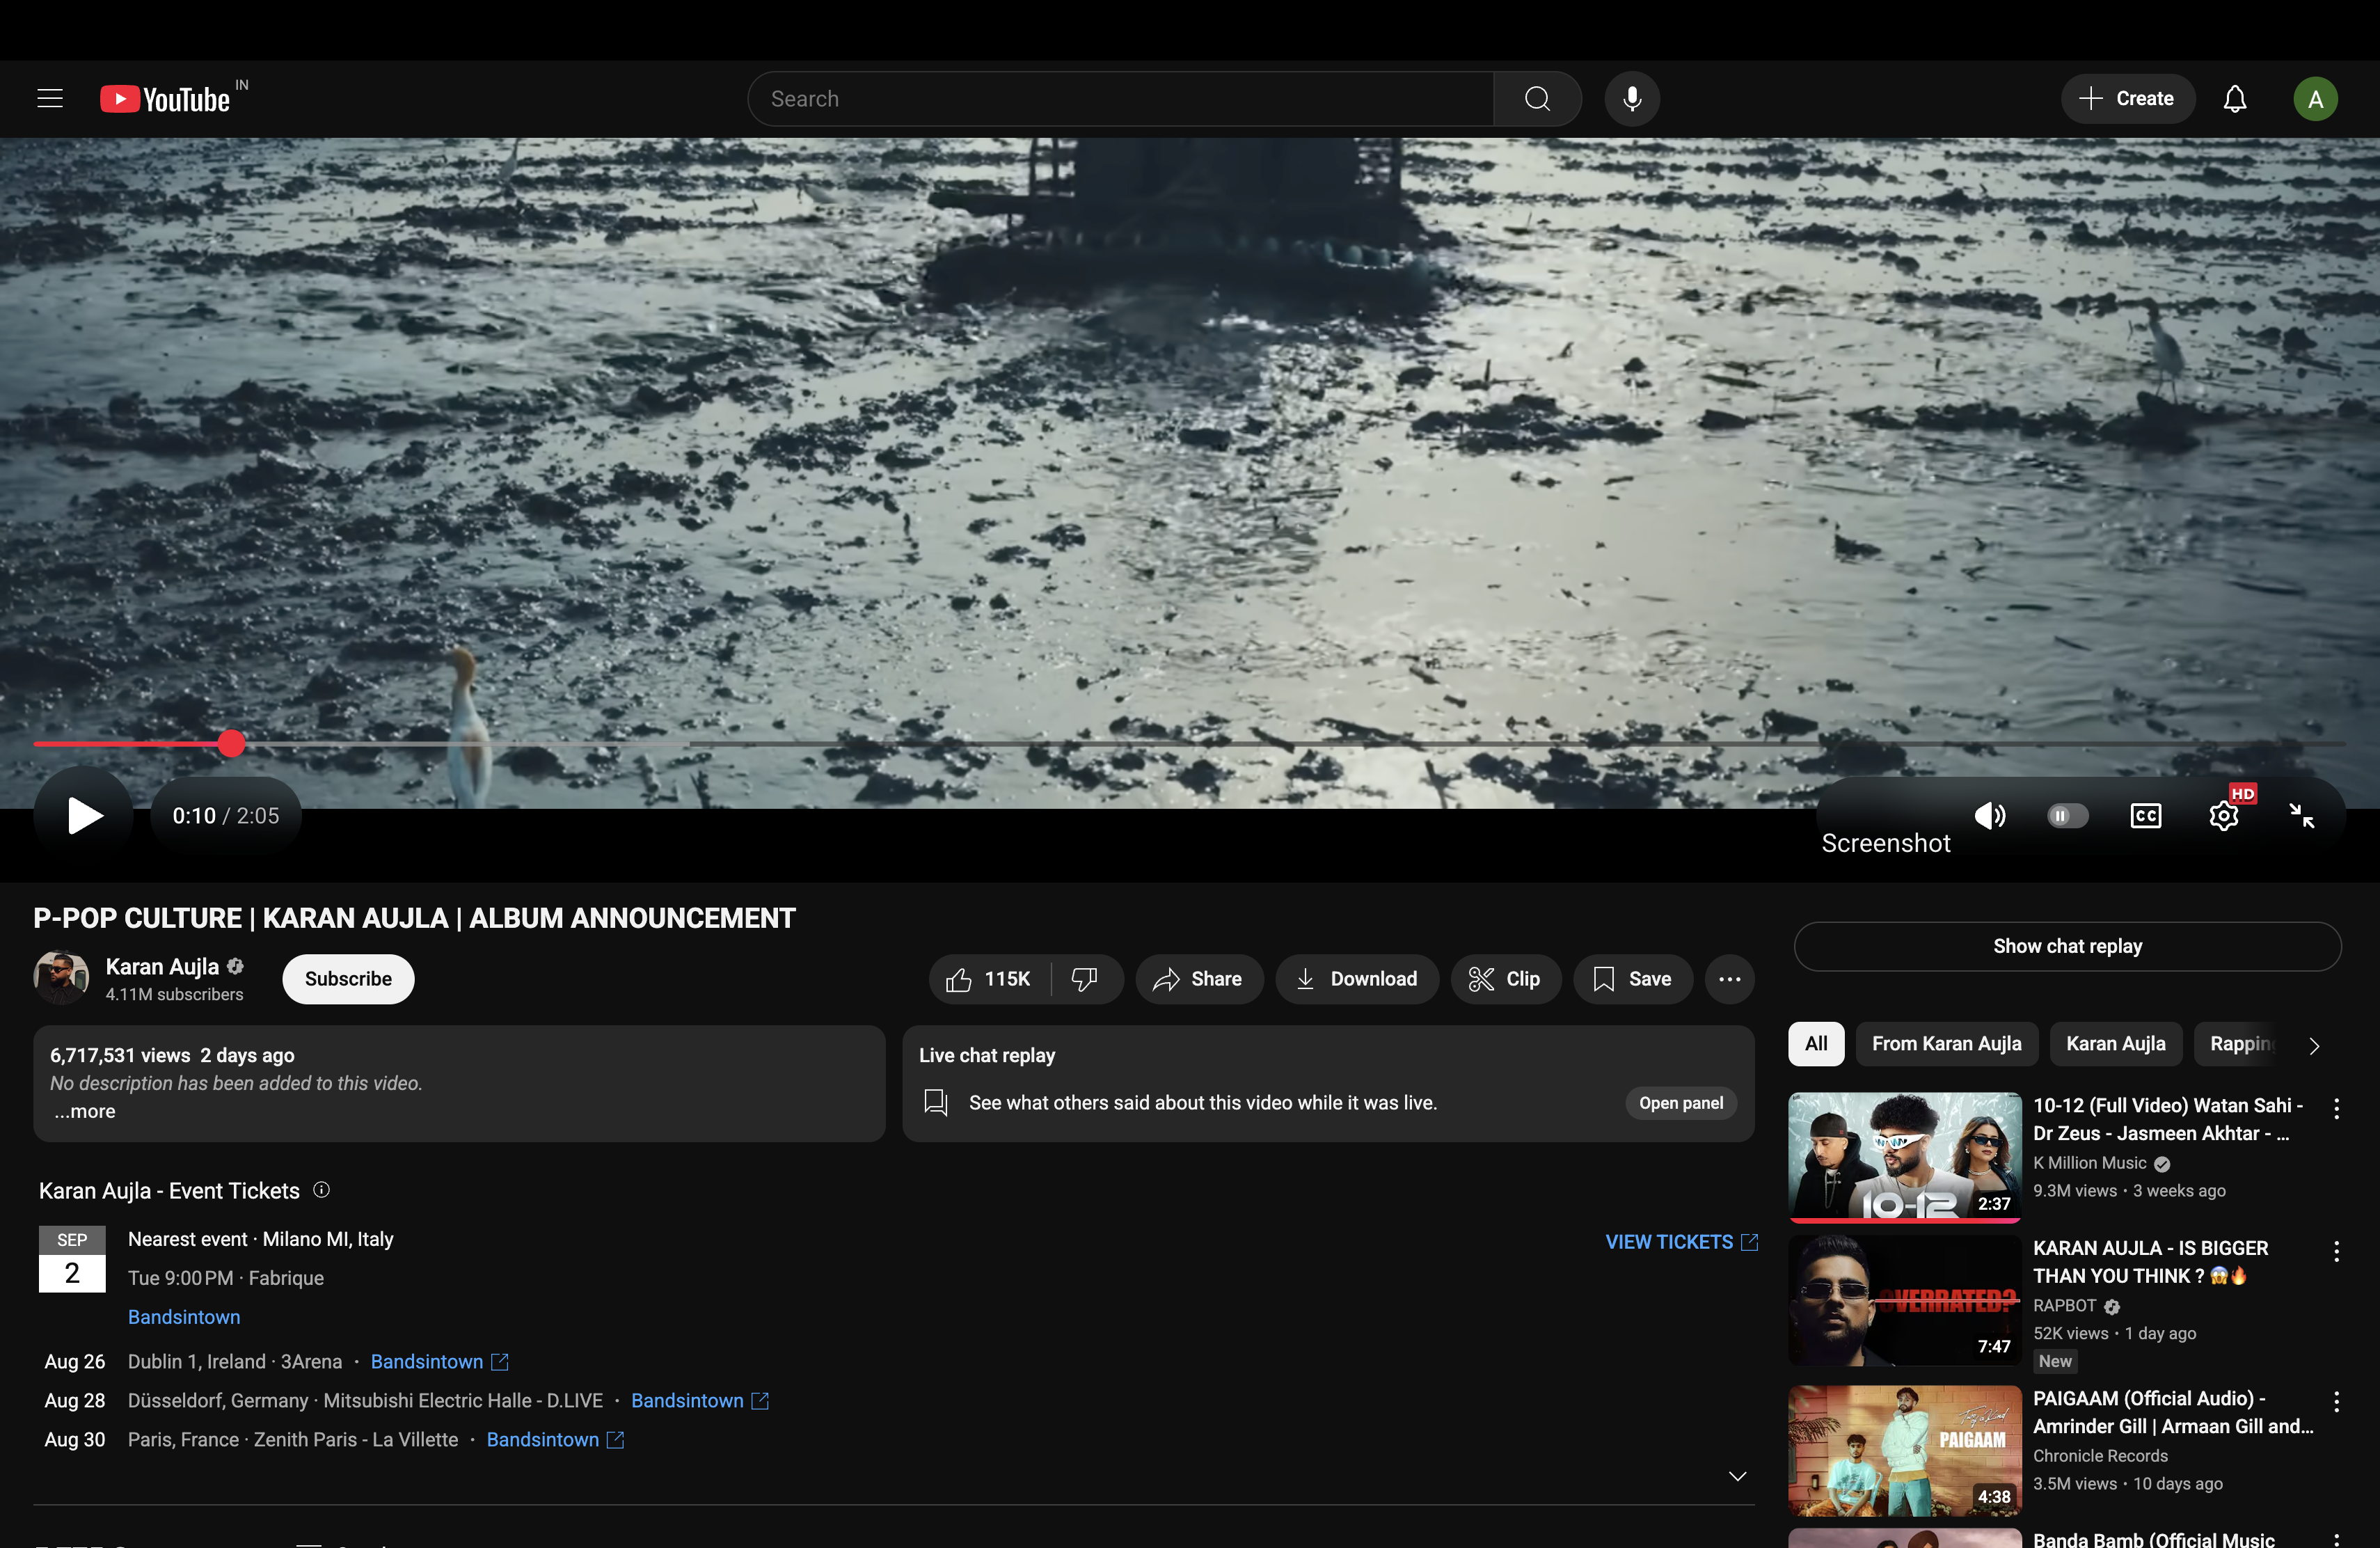Open notifications bell
Image resolution: width=2380 pixels, height=1548 pixels.
click(2235, 99)
